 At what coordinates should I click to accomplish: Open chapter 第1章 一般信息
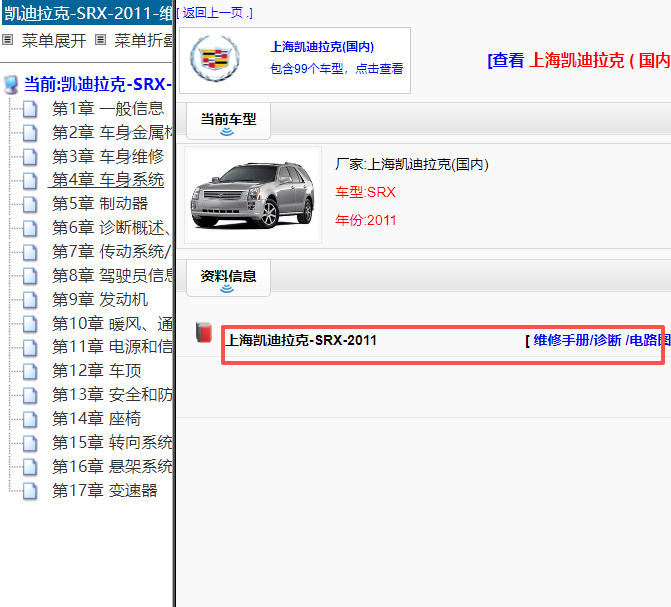click(108, 109)
